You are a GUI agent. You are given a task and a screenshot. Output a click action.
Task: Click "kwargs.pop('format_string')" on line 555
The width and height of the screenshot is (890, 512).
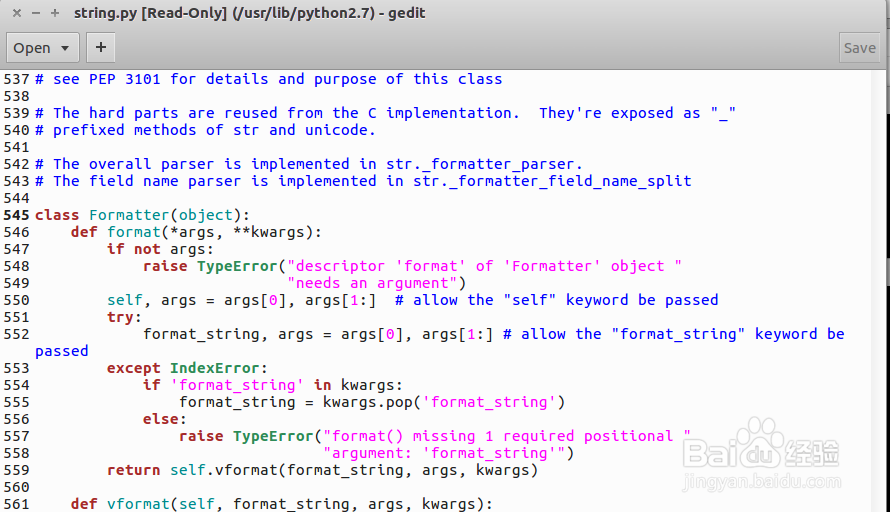[x=444, y=402]
